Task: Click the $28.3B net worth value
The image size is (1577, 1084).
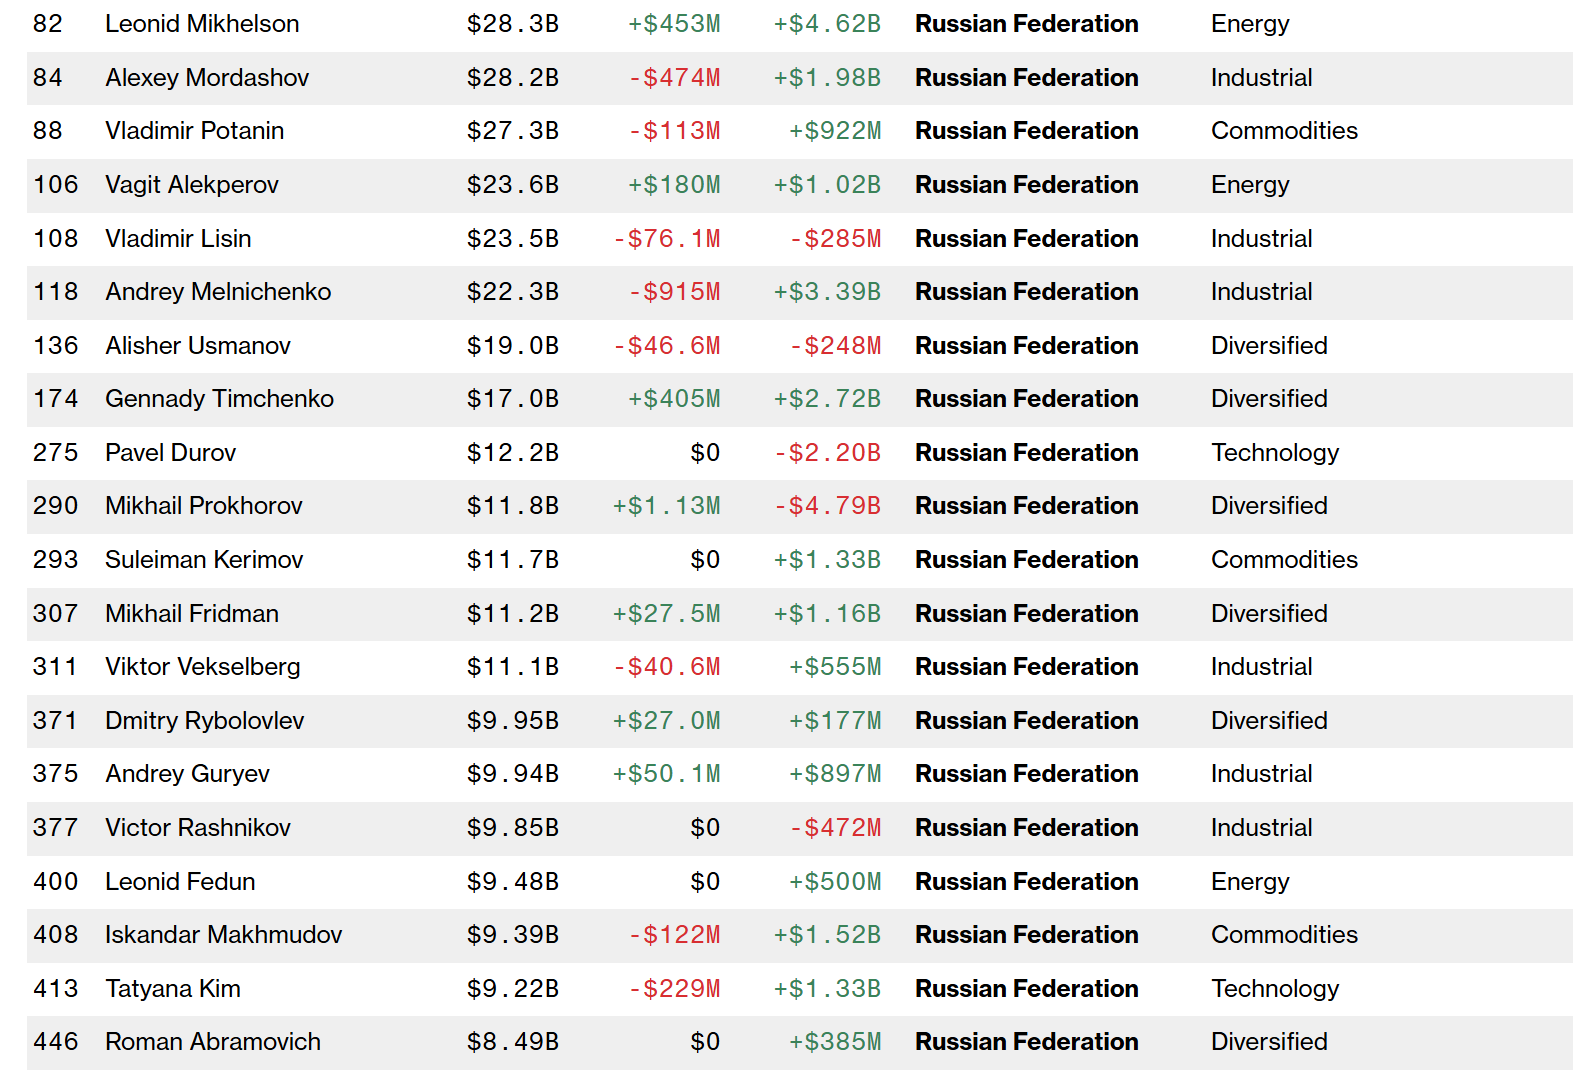Action: tap(513, 24)
